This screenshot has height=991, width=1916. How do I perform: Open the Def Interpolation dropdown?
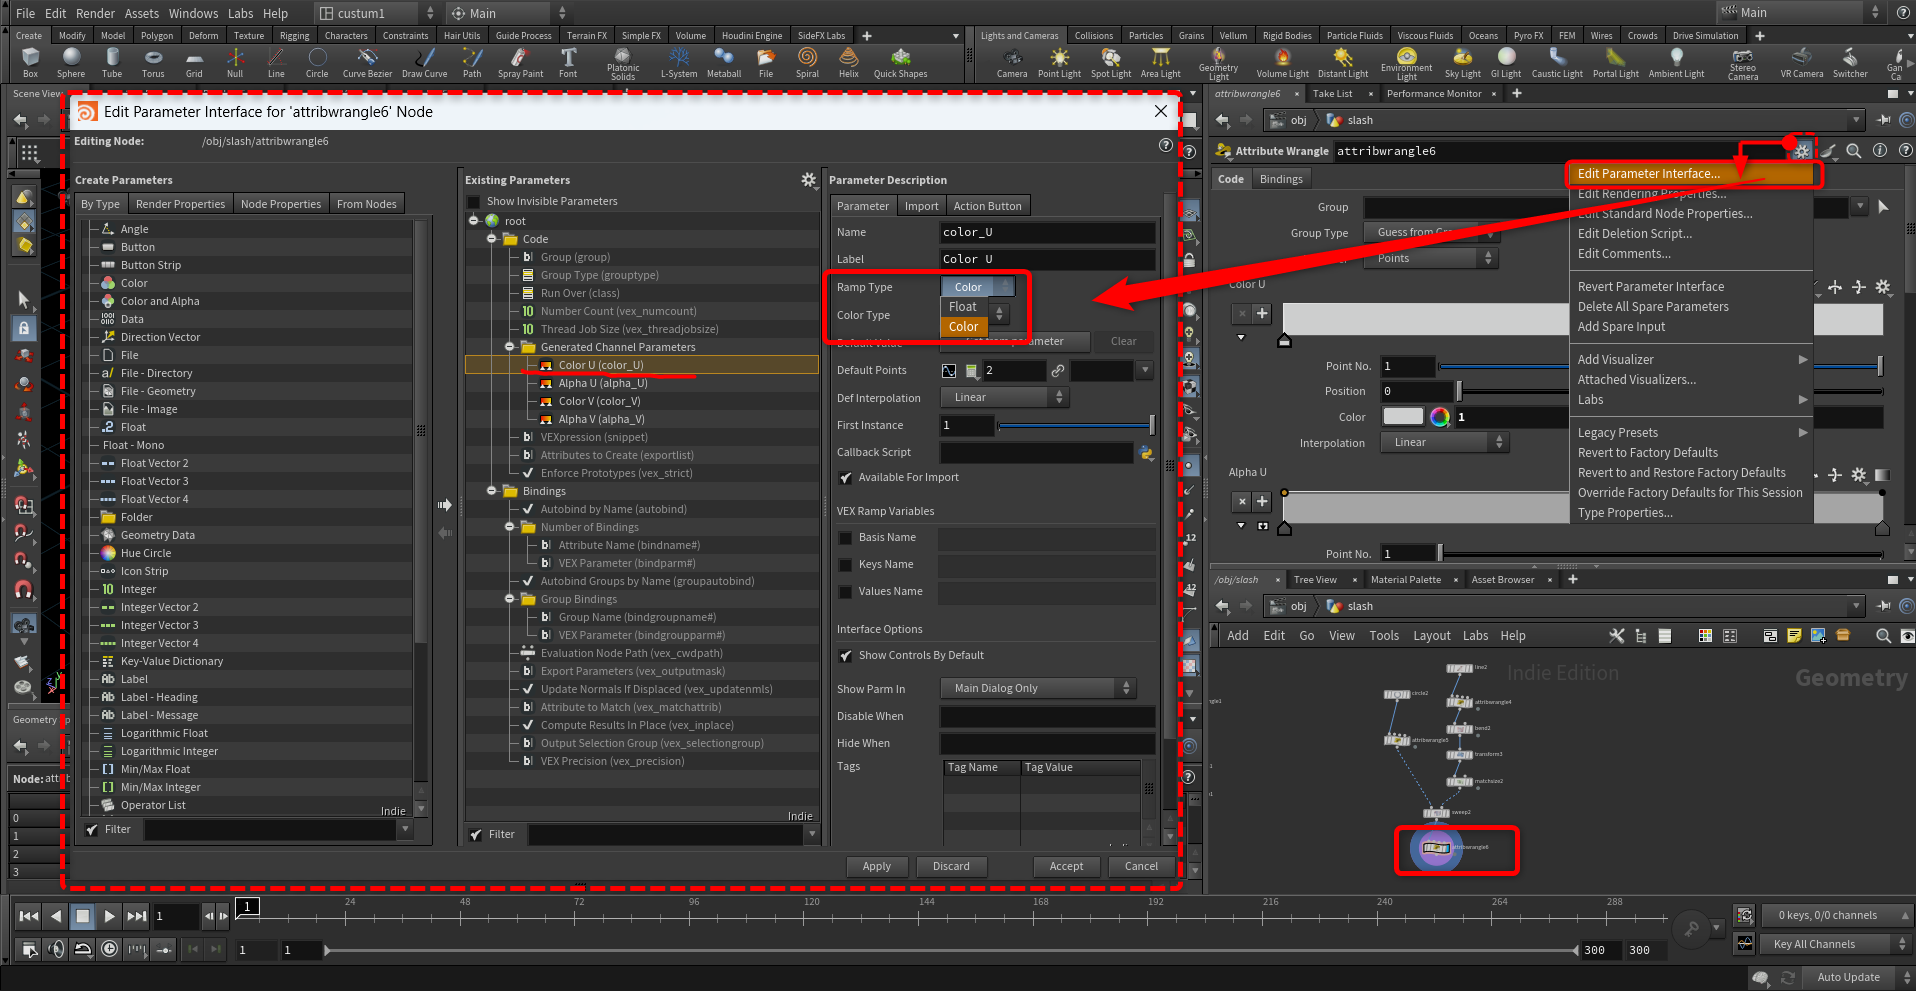(x=1004, y=398)
